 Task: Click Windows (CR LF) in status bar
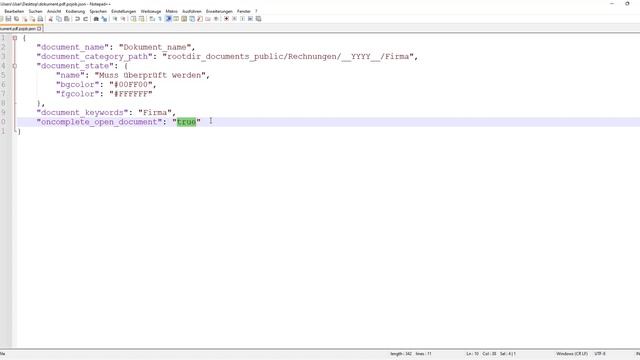tap(571, 354)
